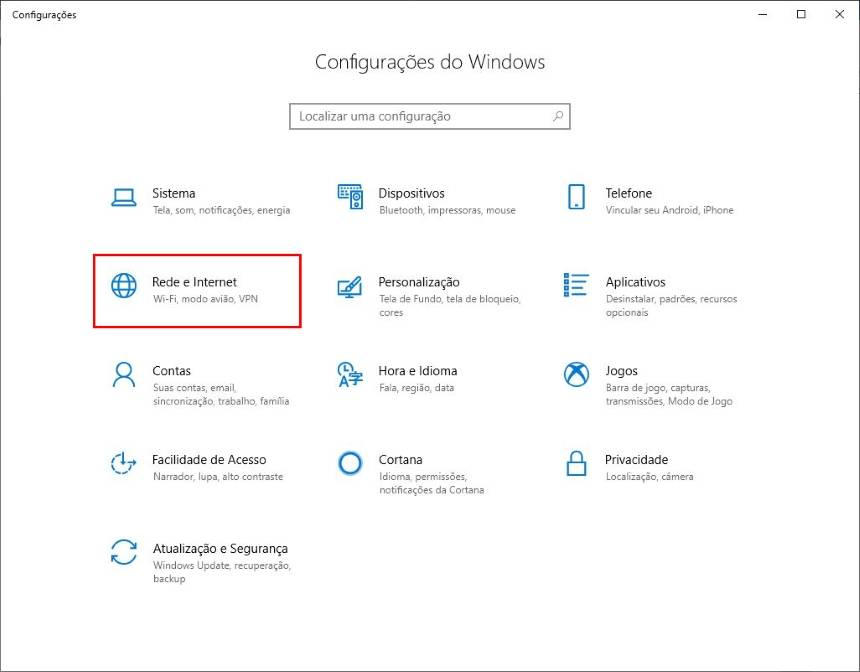This screenshot has height=672, width=860.
Task: Open Contas settings title
Action: (x=172, y=371)
